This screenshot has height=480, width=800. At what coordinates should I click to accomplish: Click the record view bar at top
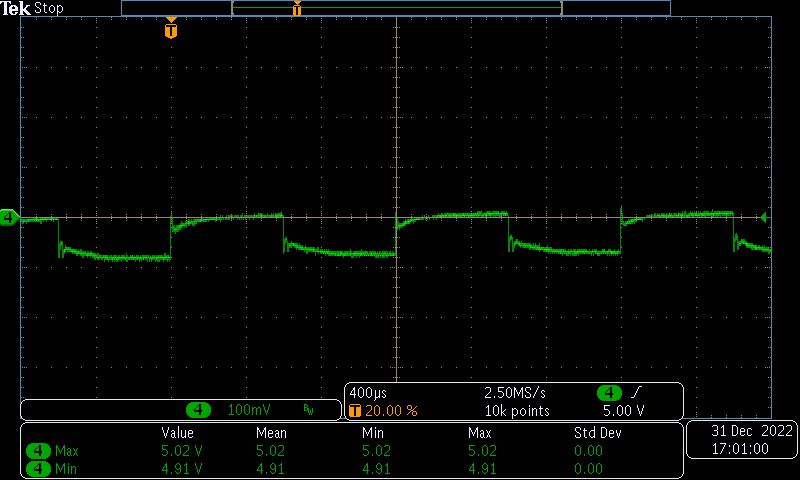(x=395, y=8)
